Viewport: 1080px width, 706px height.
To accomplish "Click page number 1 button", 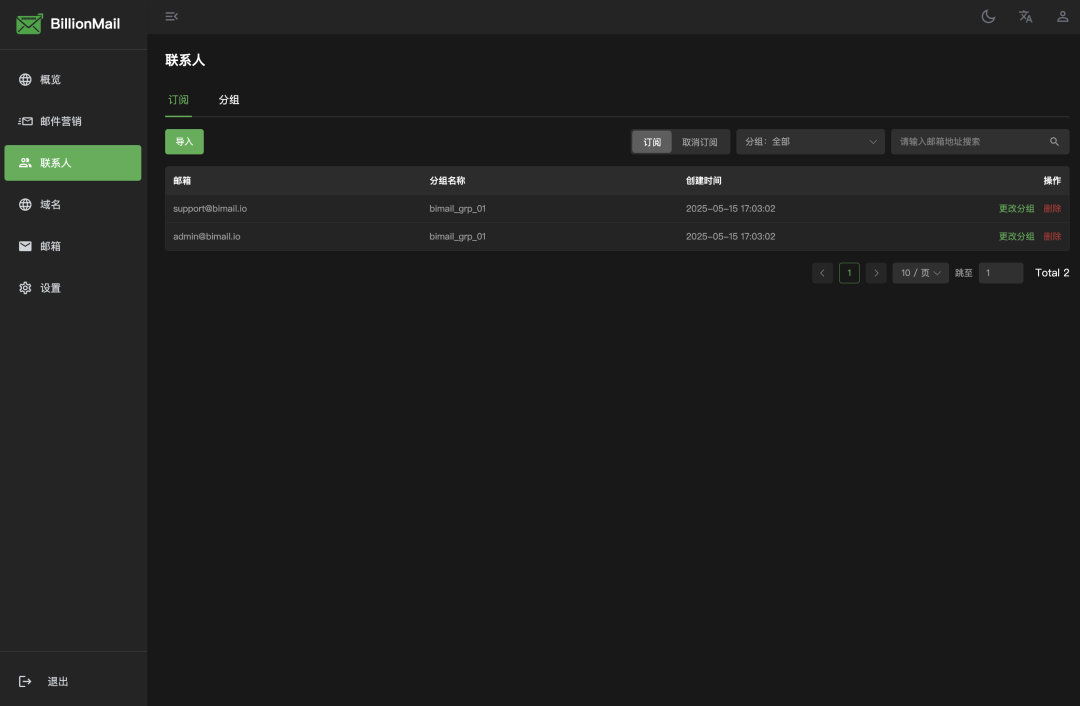I will pos(849,273).
